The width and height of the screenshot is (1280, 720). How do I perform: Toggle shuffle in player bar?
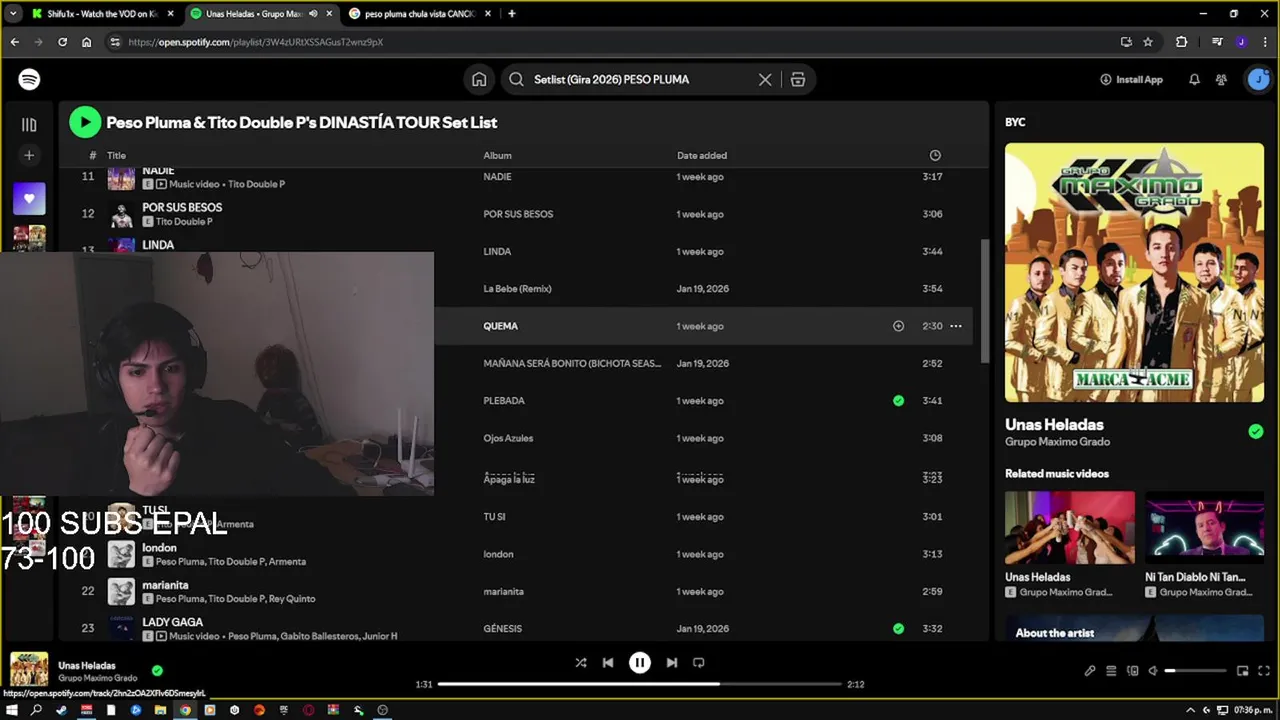click(581, 662)
